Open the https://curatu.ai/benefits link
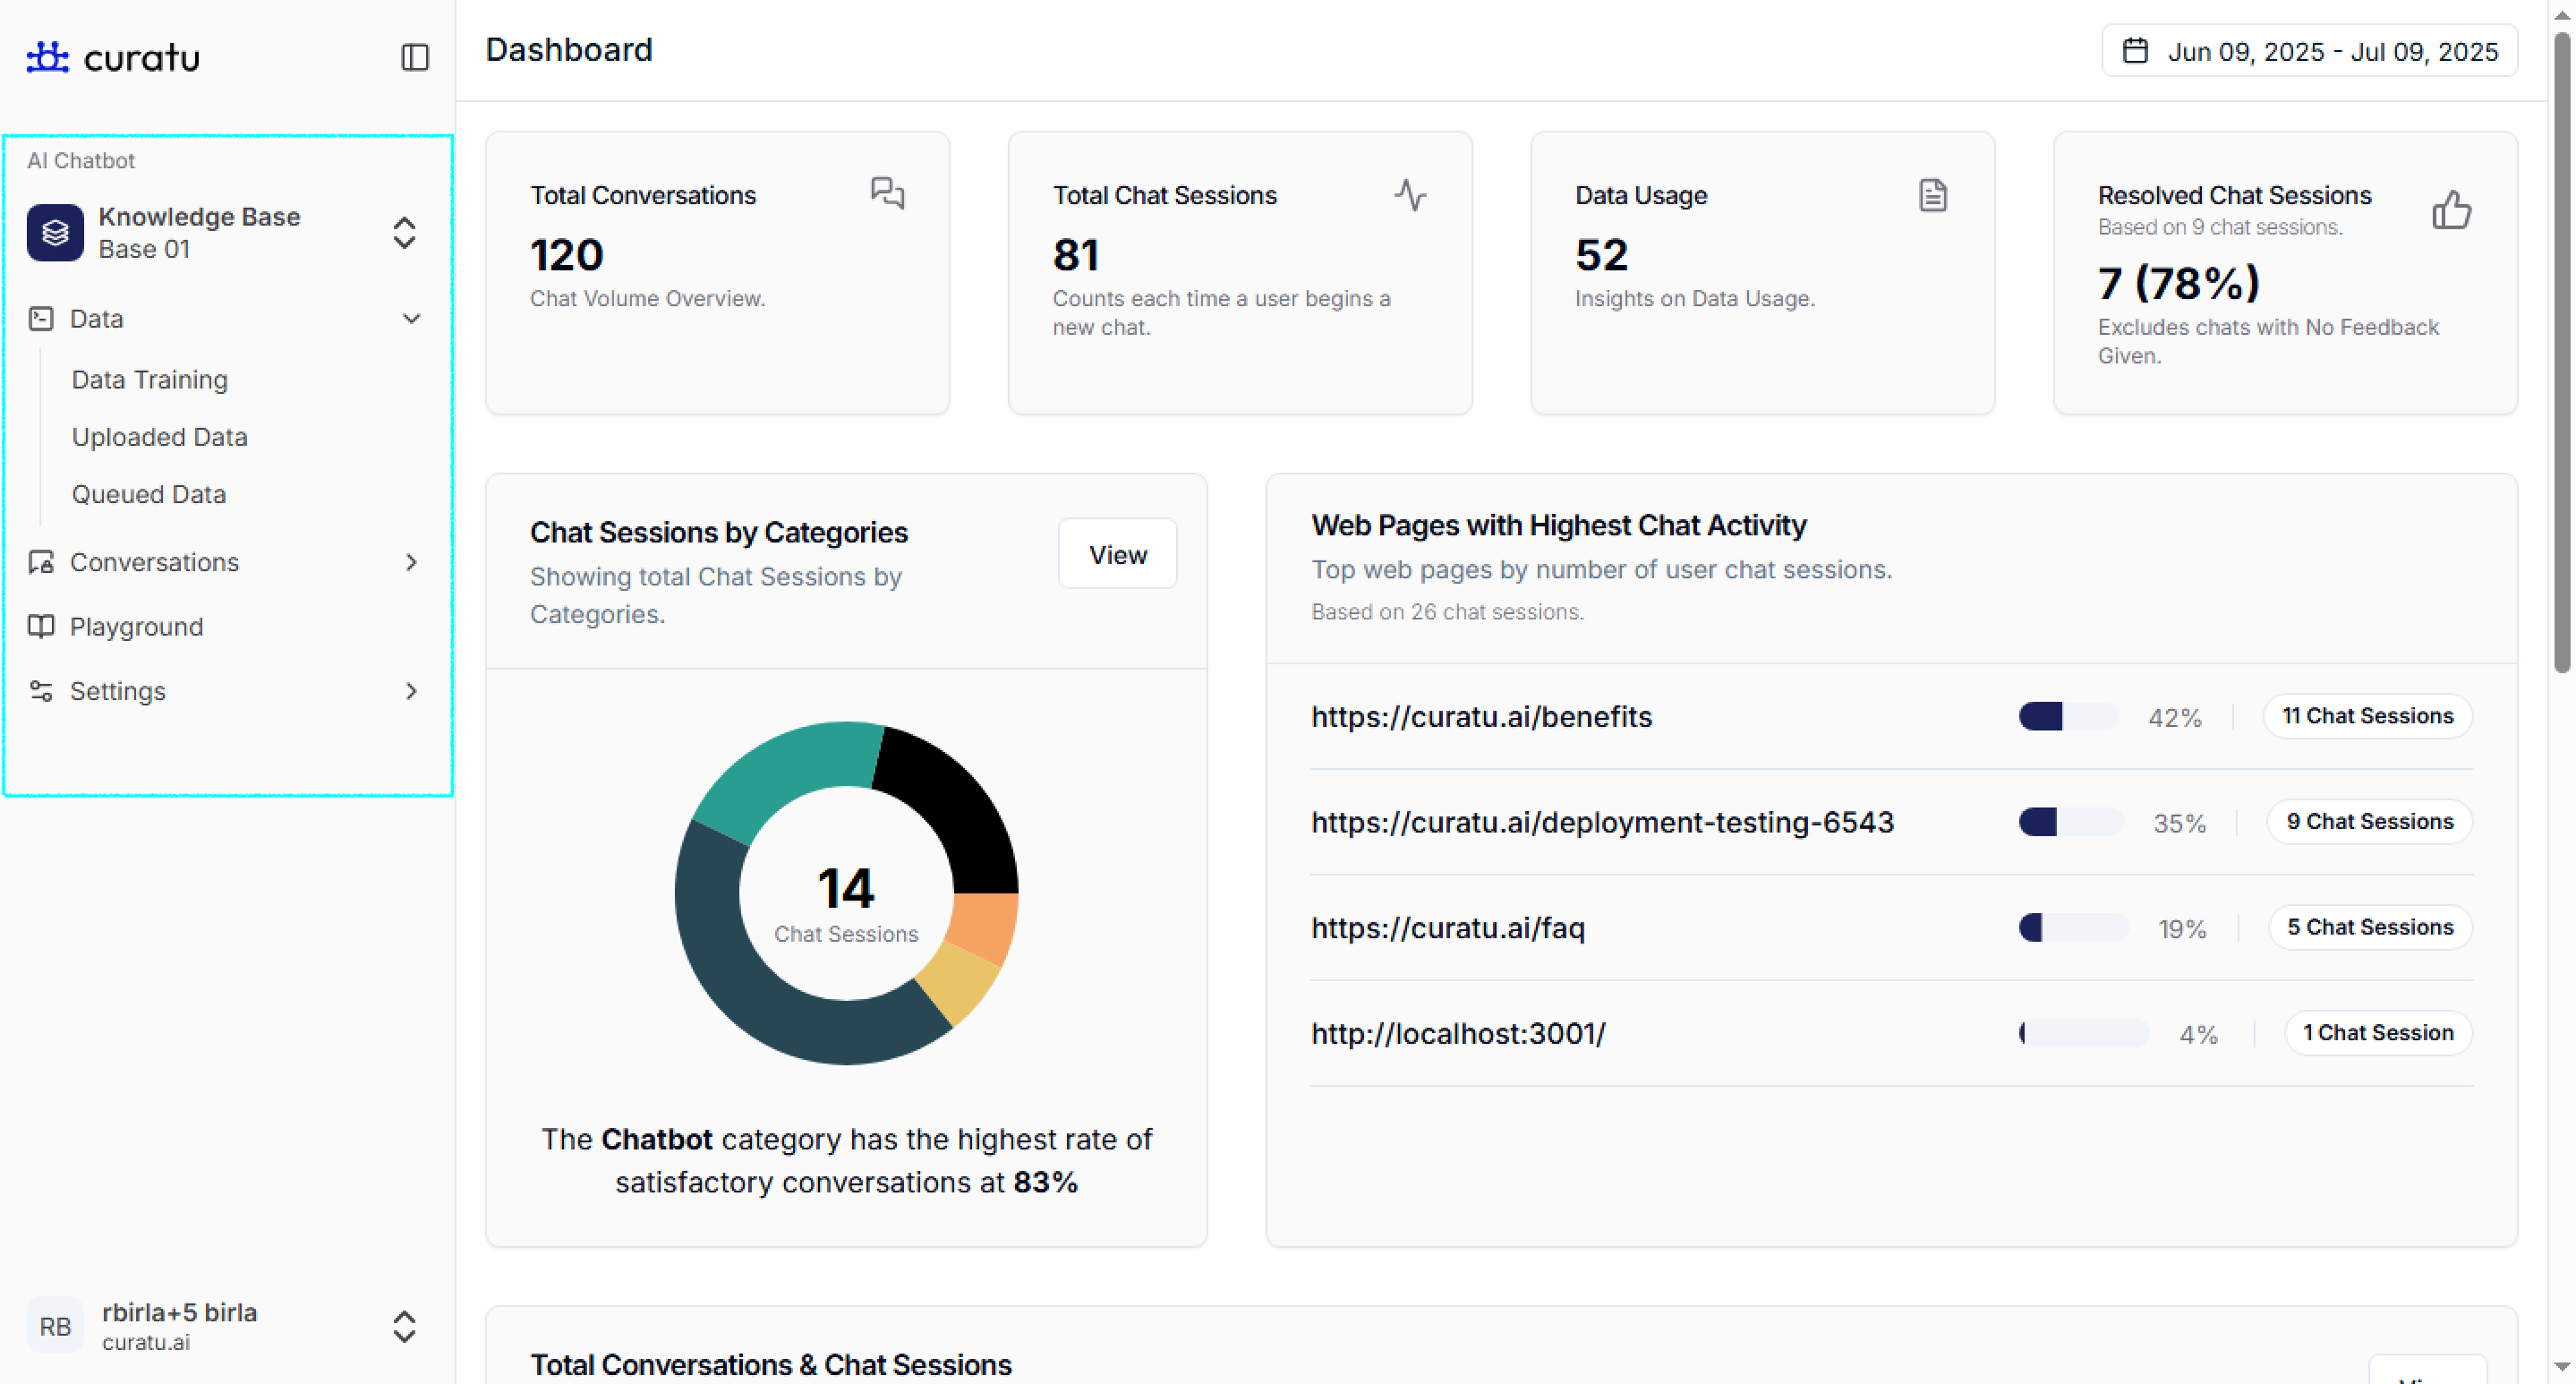2576x1384 pixels. pyautogui.click(x=1481, y=716)
